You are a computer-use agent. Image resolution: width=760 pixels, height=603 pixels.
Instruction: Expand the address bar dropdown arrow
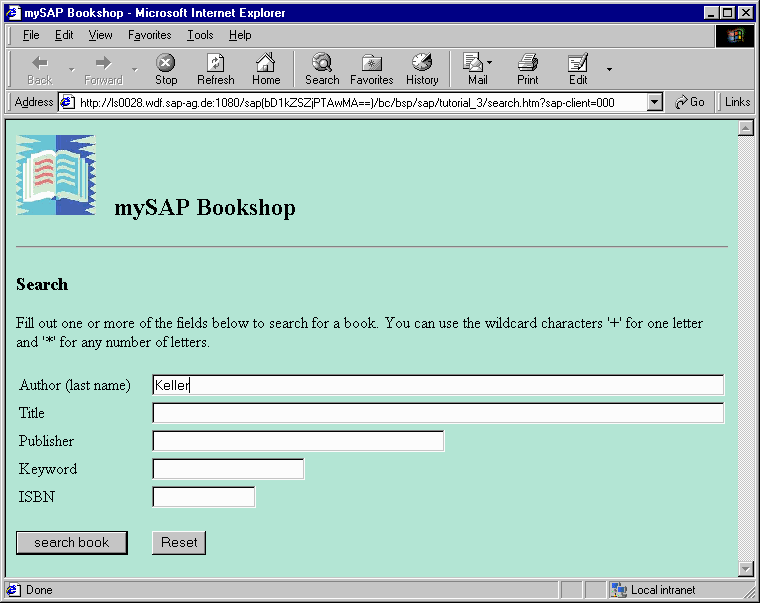[655, 102]
